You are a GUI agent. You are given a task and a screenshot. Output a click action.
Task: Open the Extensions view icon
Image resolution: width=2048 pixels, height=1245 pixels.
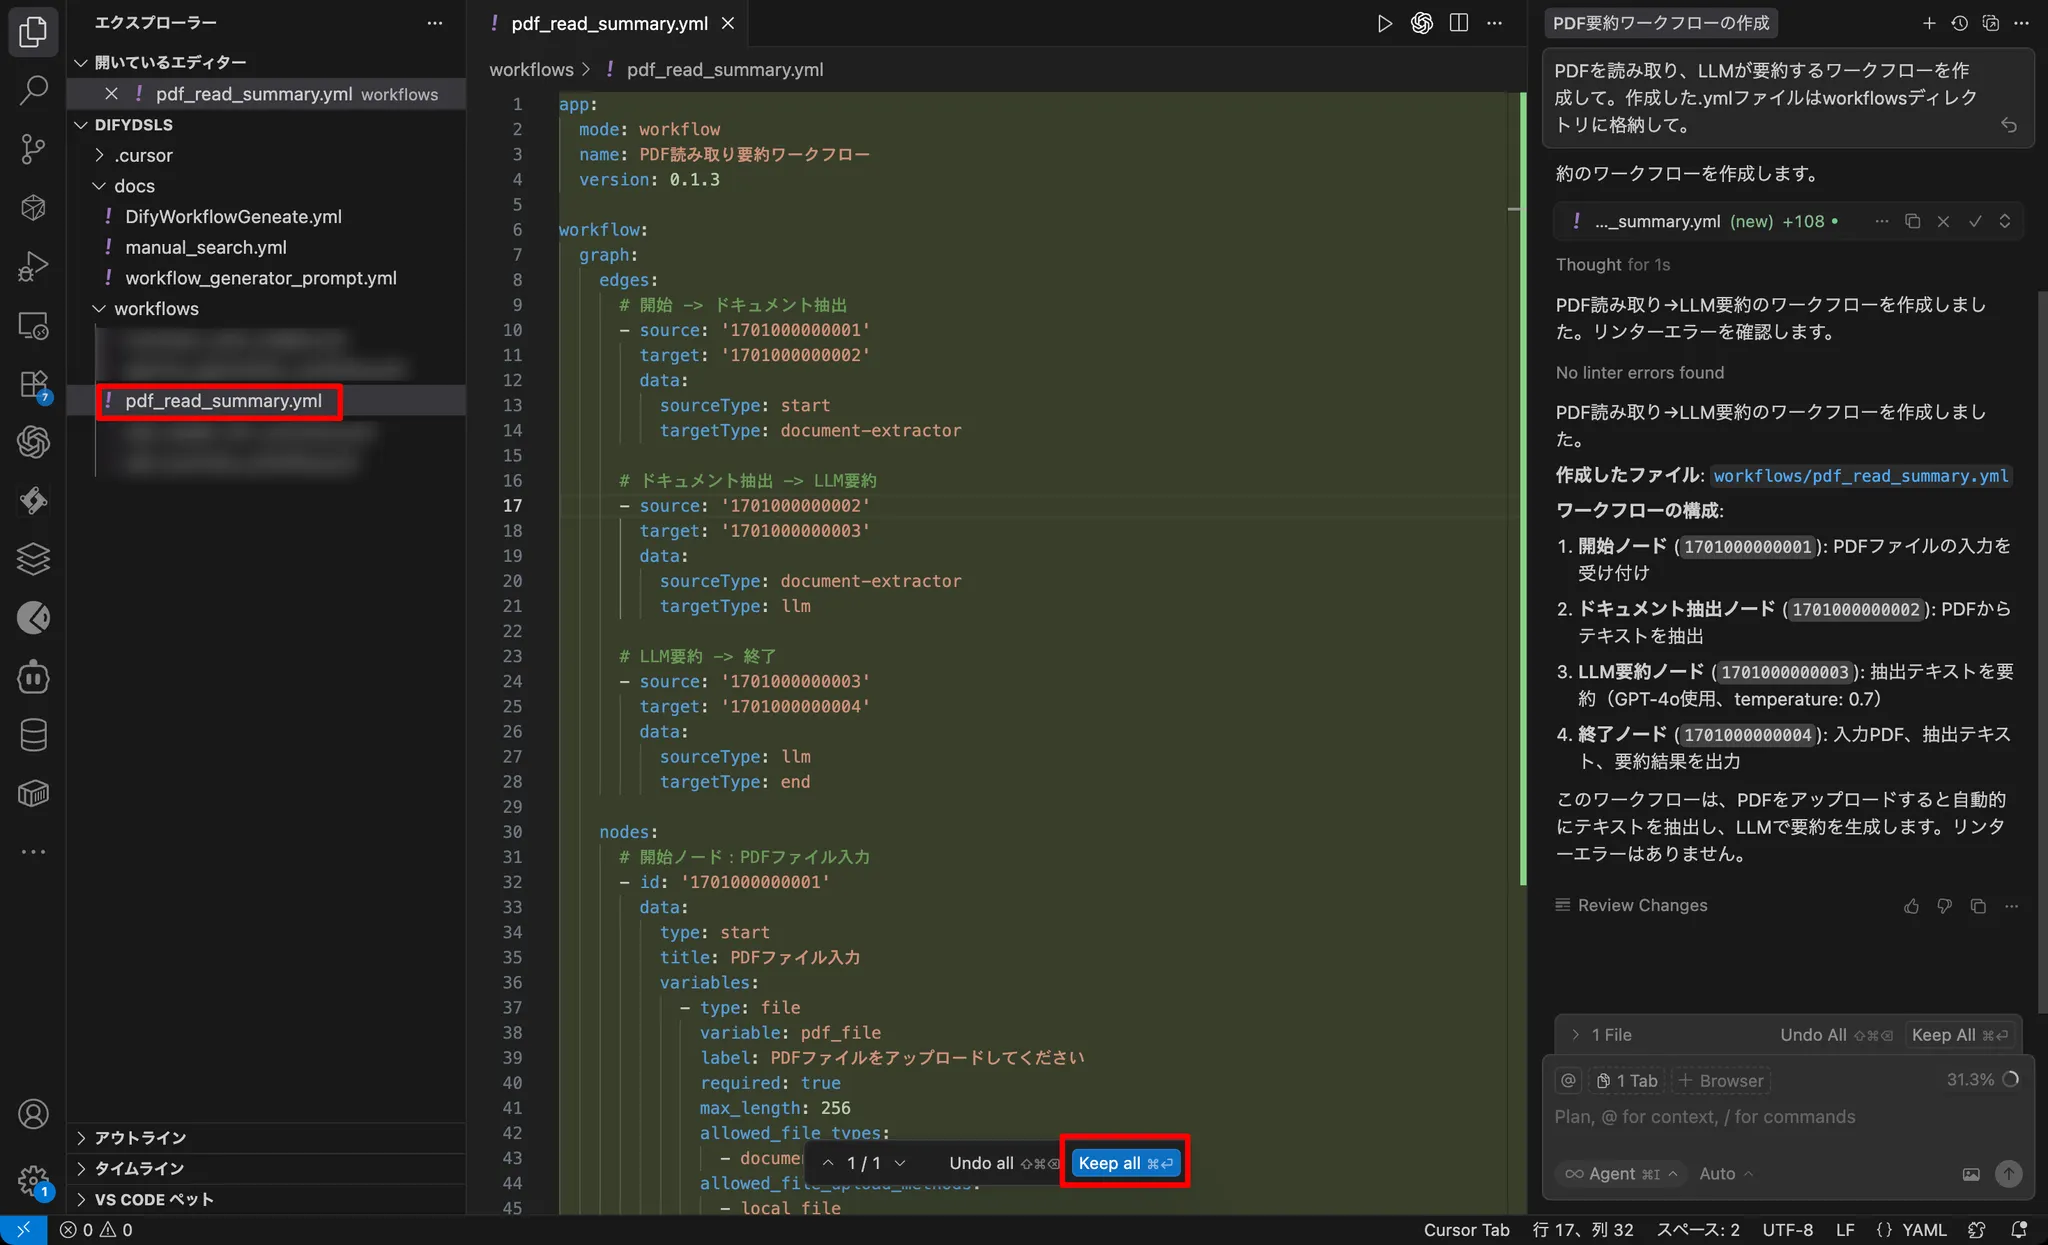pyautogui.click(x=33, y=384)
